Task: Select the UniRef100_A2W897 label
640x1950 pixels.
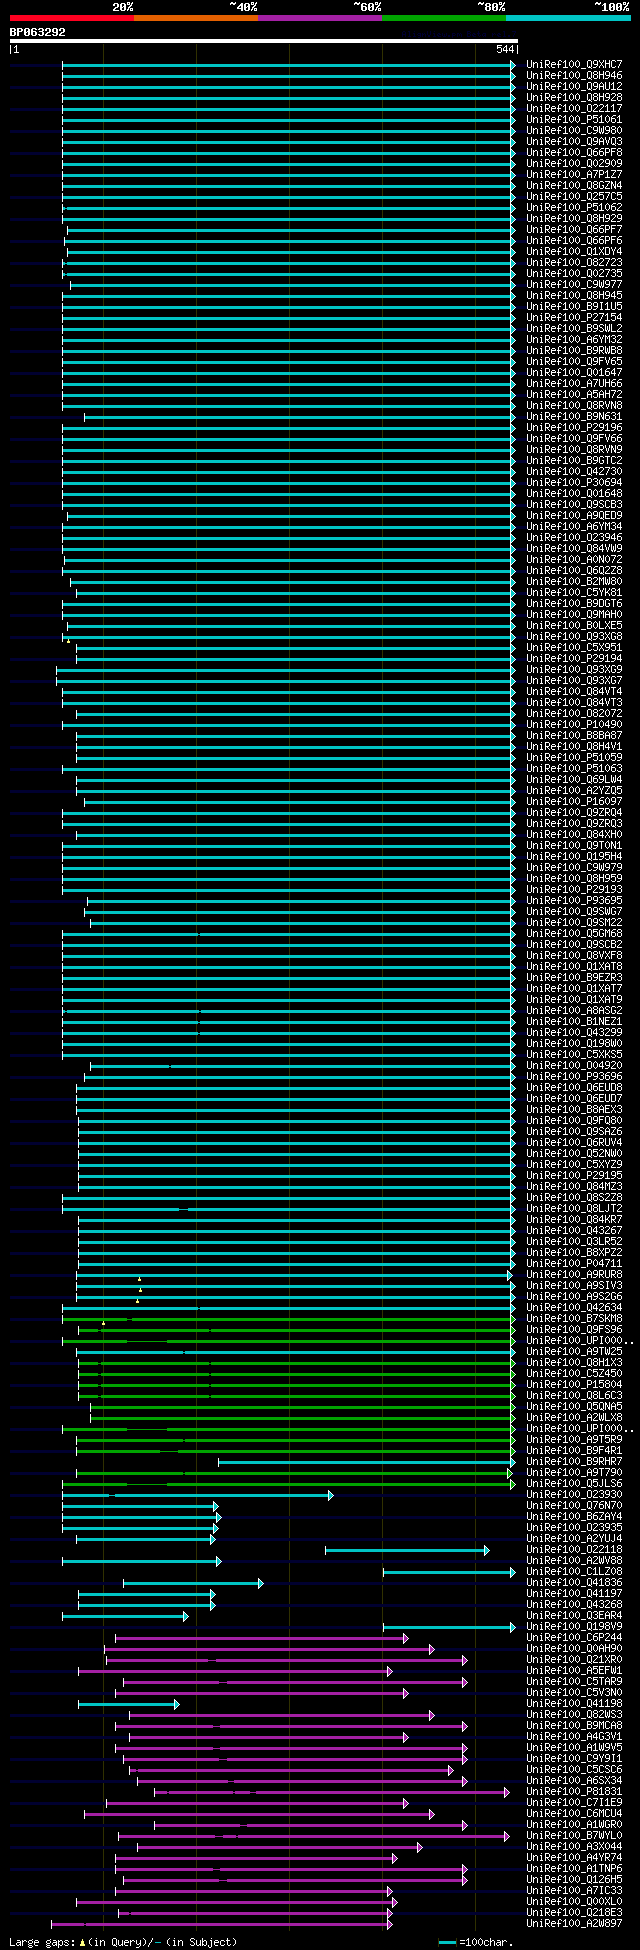Action: (x=574, y=1923)
